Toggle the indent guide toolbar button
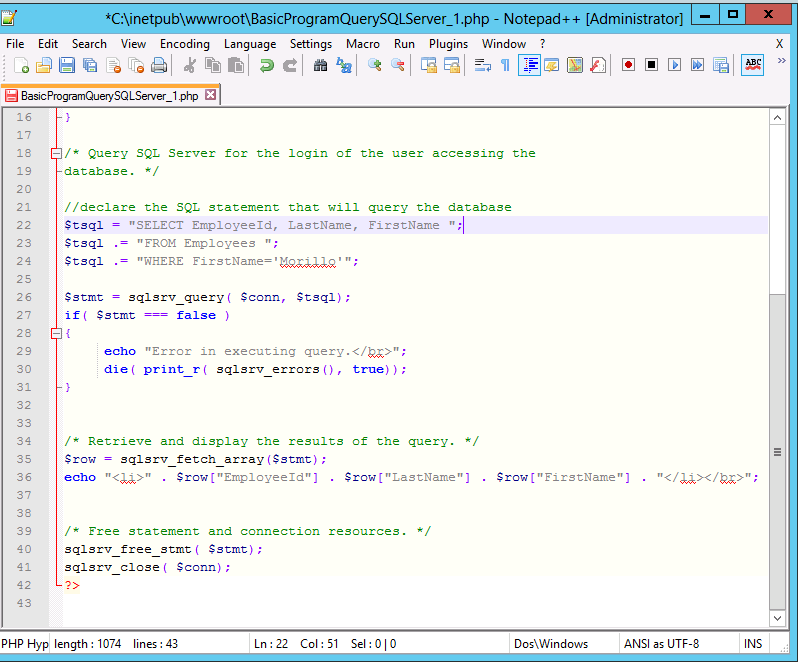 pyautogui.click(x=529, y=65)
